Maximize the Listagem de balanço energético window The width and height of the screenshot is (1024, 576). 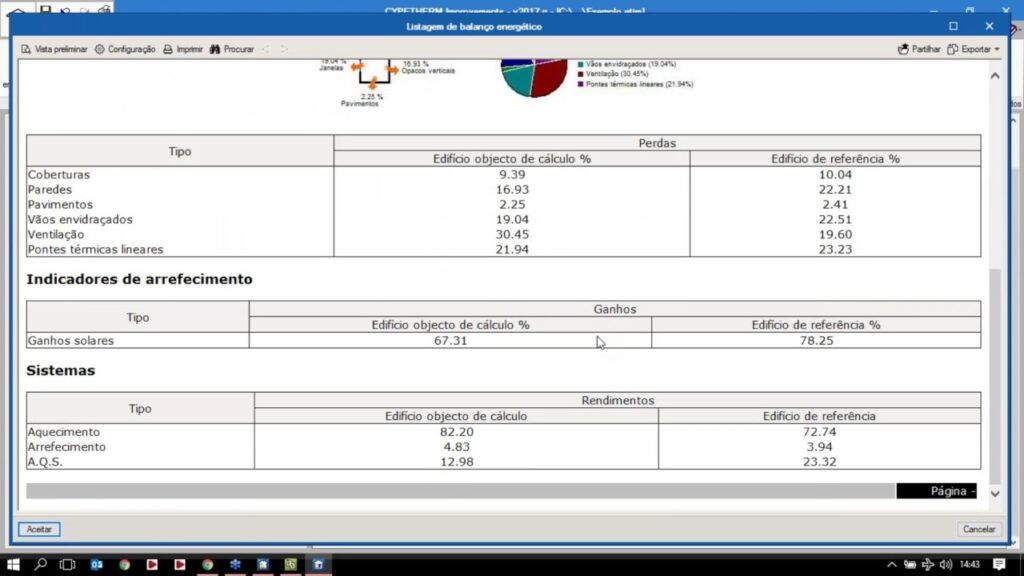point(953,26)
